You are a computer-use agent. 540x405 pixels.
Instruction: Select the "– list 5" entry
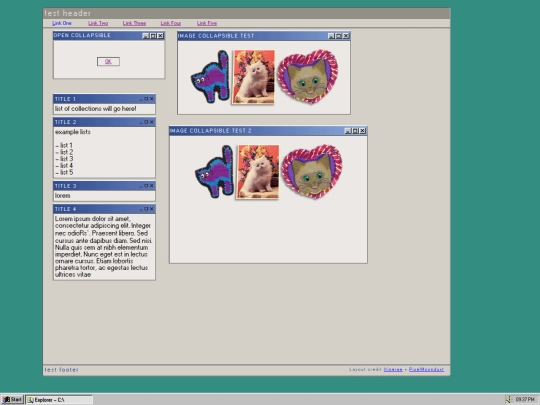click(64, 172)
